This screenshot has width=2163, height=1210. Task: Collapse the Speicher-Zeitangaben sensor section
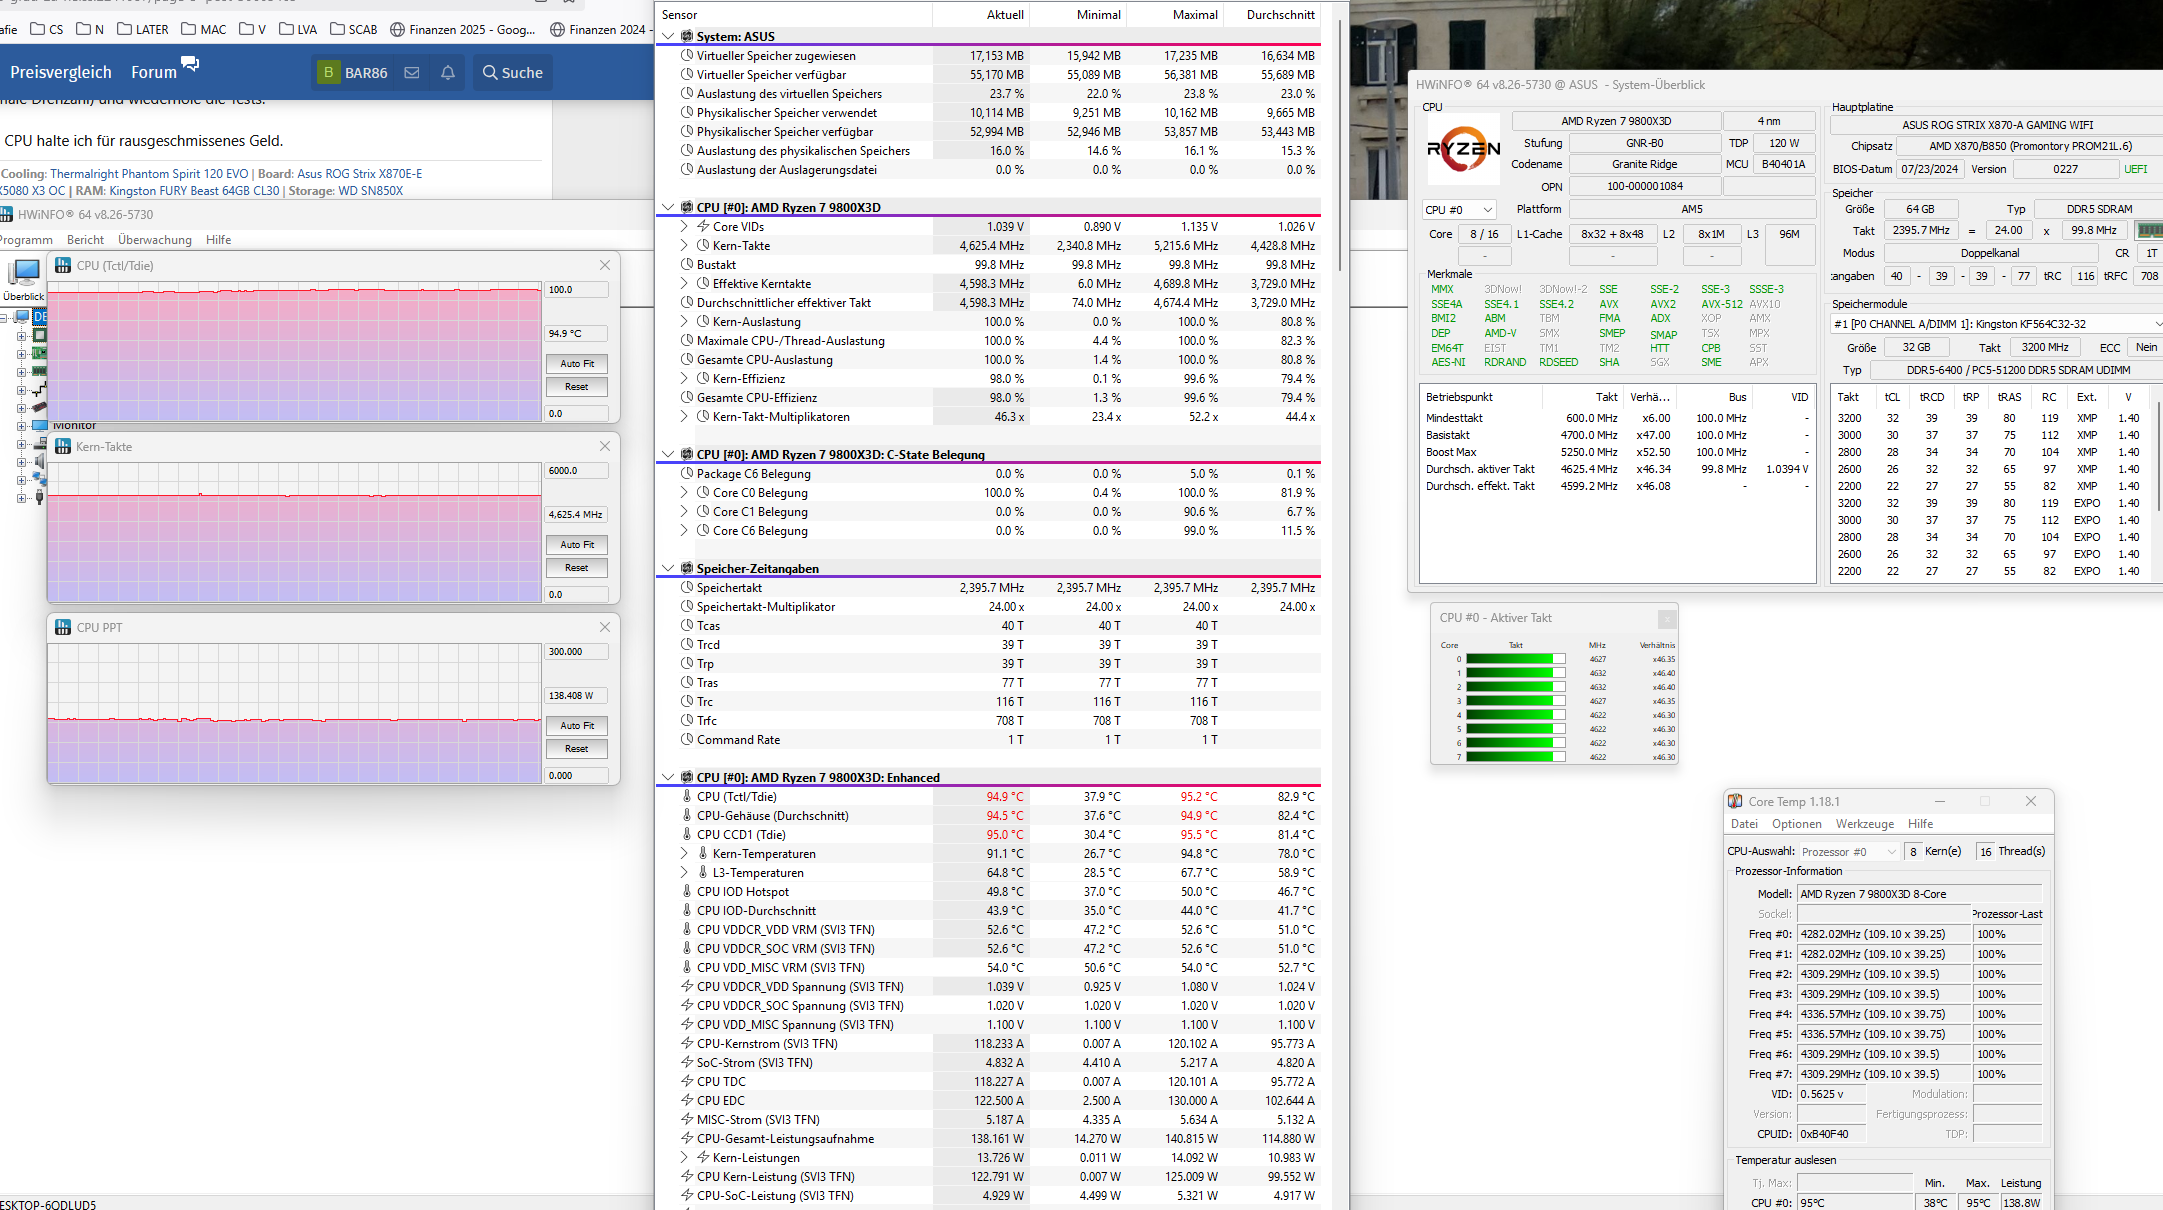coord(668,569)
